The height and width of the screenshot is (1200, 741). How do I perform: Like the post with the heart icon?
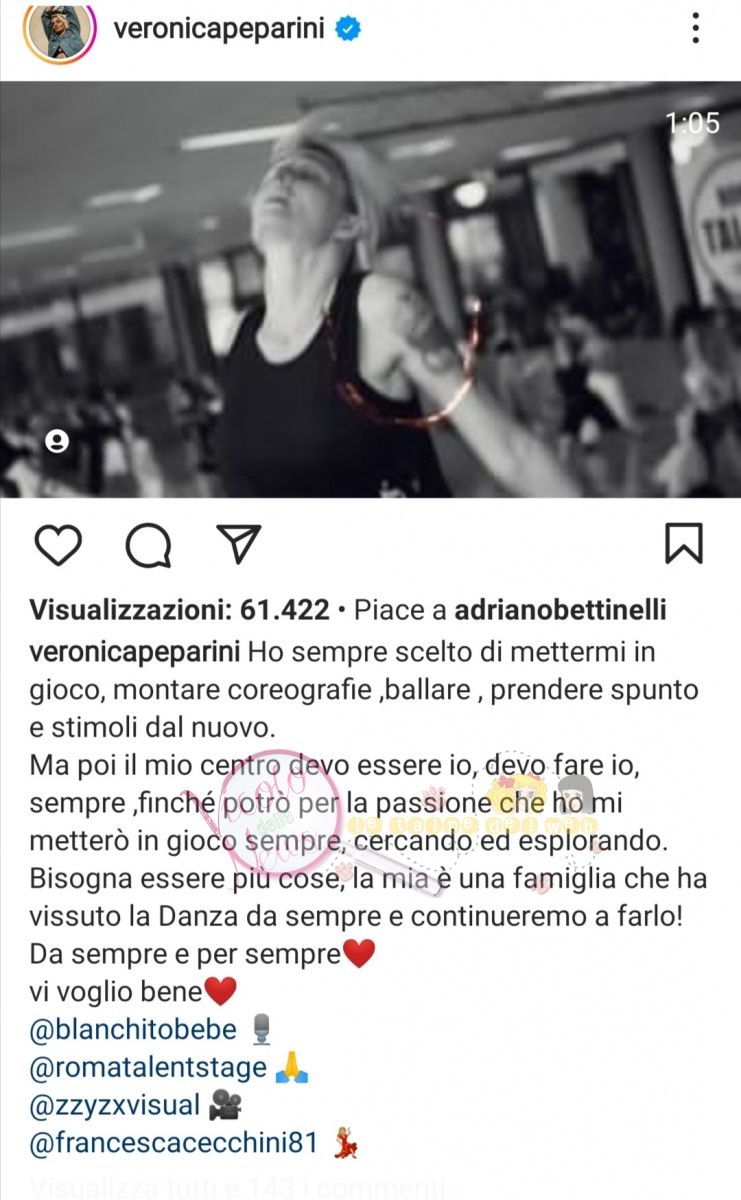click(x=58, y=544)
